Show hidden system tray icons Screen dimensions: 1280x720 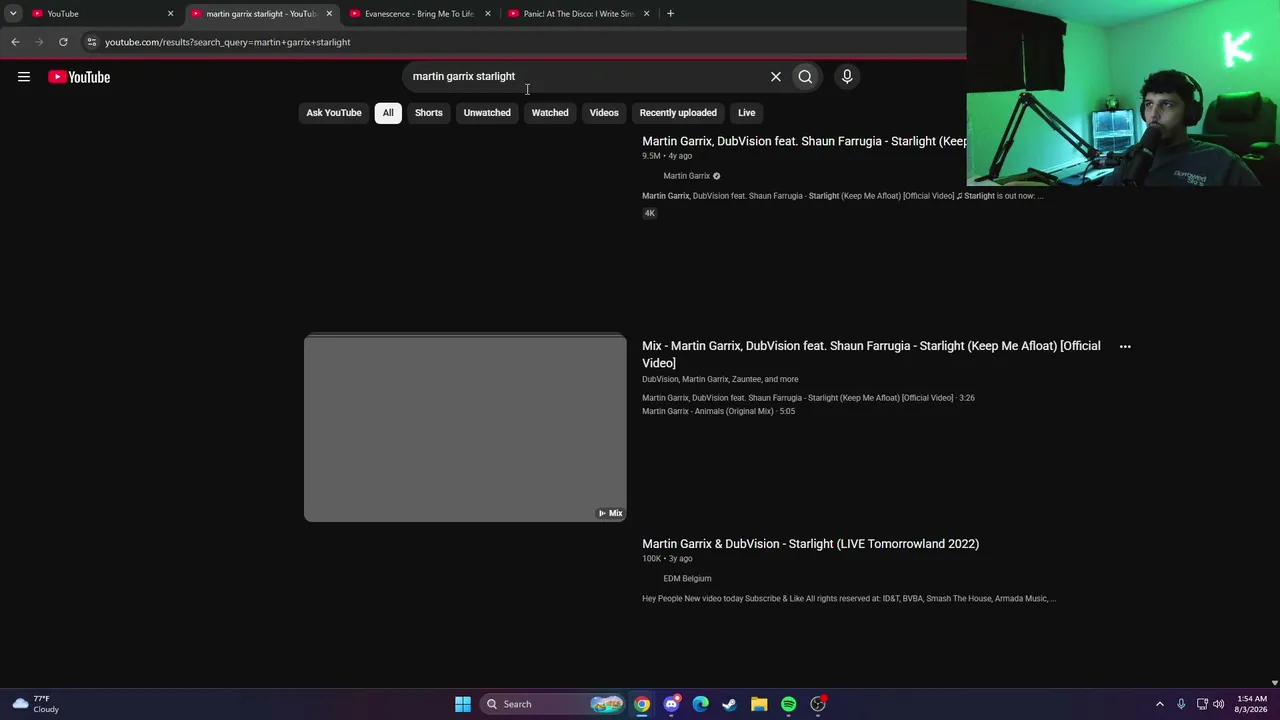click(1160, 704)
